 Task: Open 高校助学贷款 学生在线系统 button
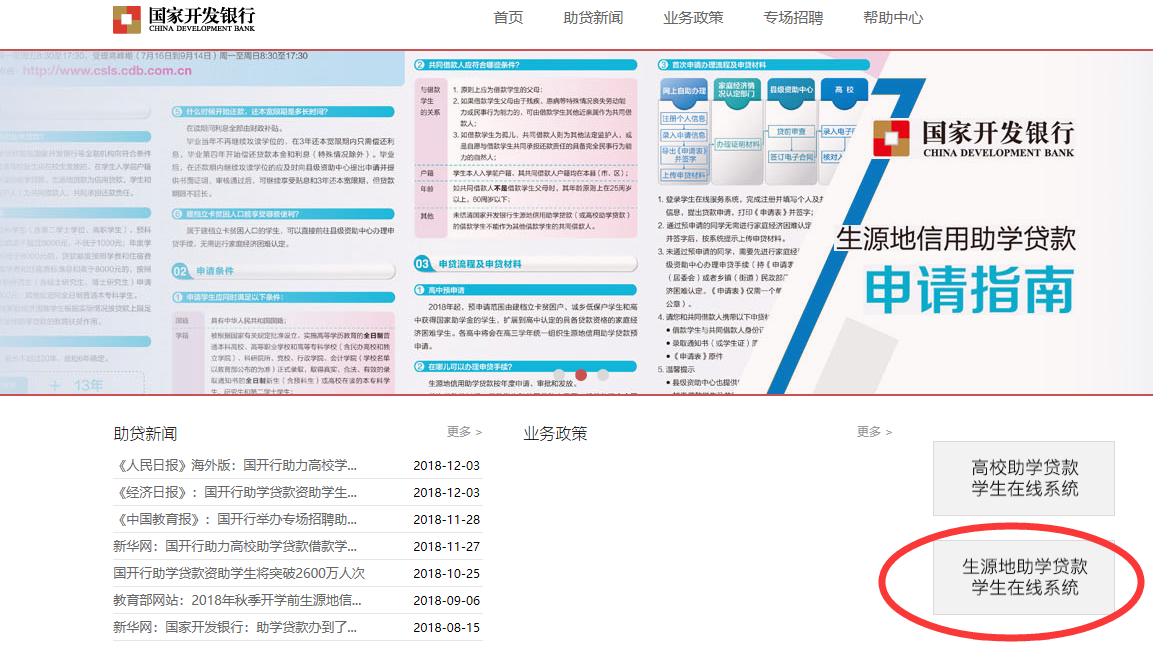pos(1024,478)
